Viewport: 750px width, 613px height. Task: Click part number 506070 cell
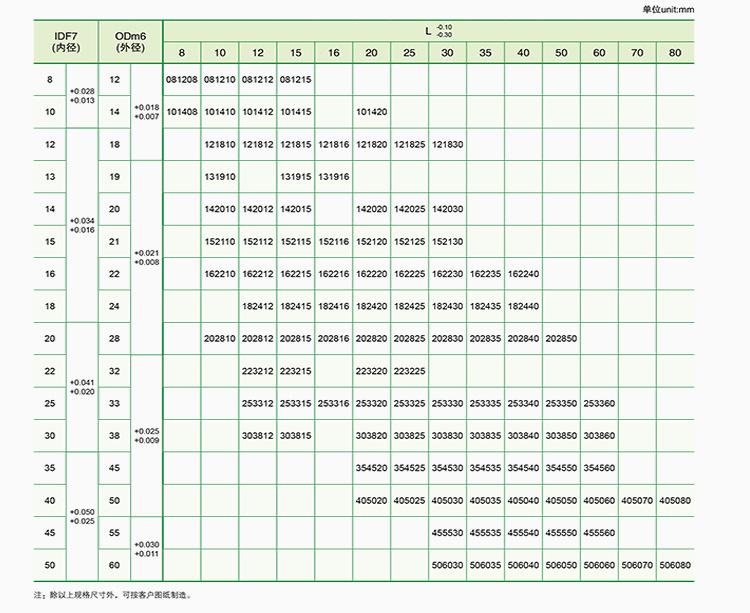click(x=637, y=565)
